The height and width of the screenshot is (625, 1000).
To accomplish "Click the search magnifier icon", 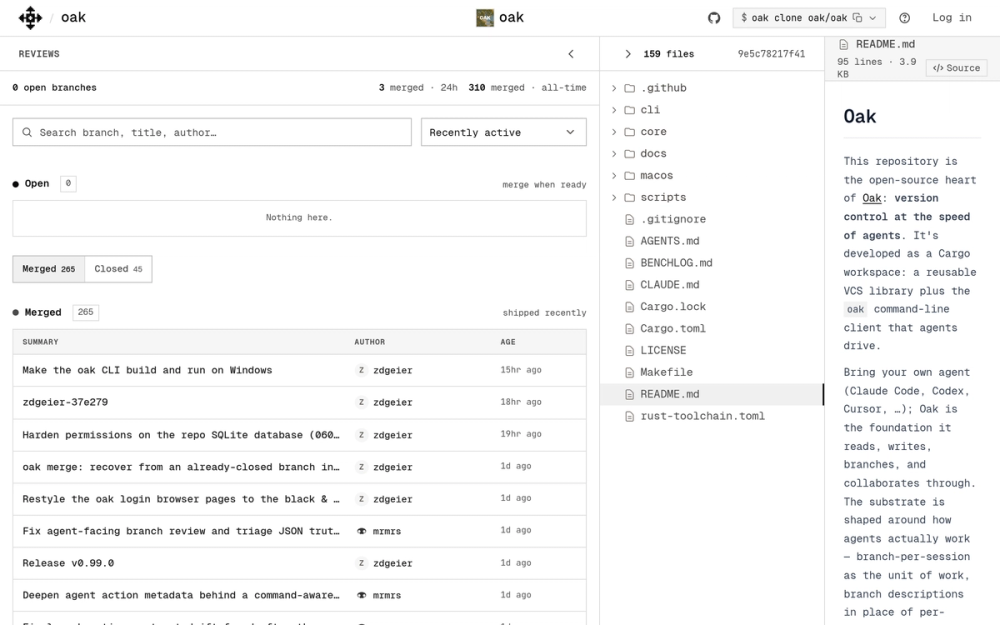I will point(27,132).
